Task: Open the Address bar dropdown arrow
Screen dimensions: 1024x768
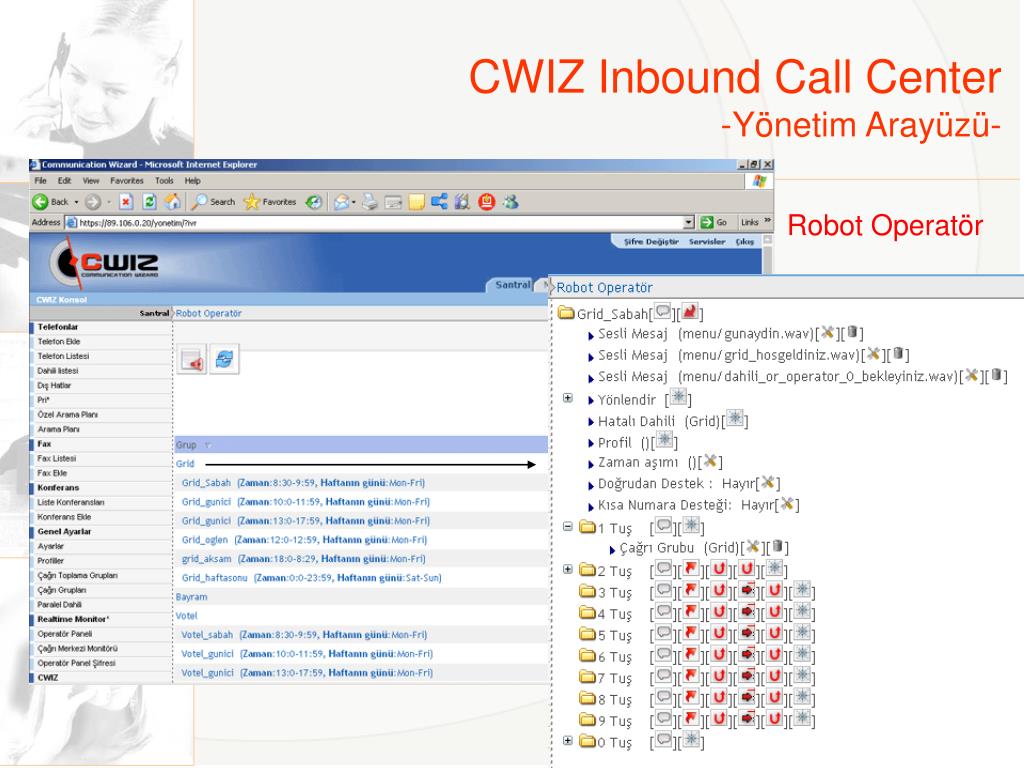Action: pyautogui.click(x=688, y=223)
